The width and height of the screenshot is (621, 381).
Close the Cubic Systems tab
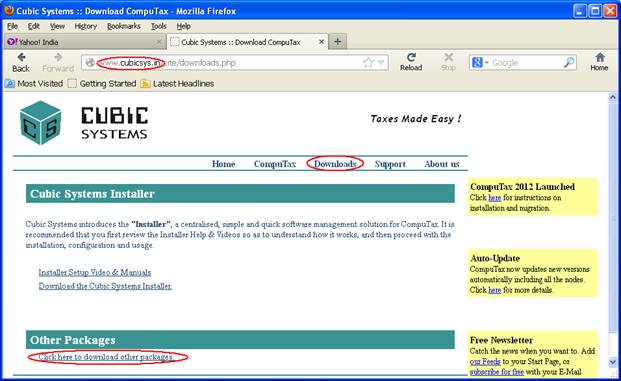321,41
